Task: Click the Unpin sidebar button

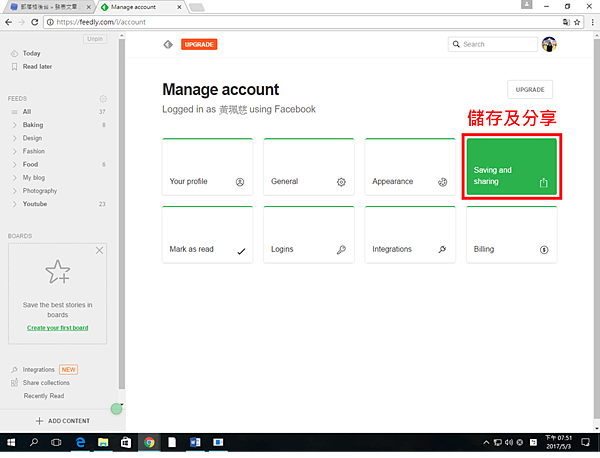Action: (x=95, y=39)
